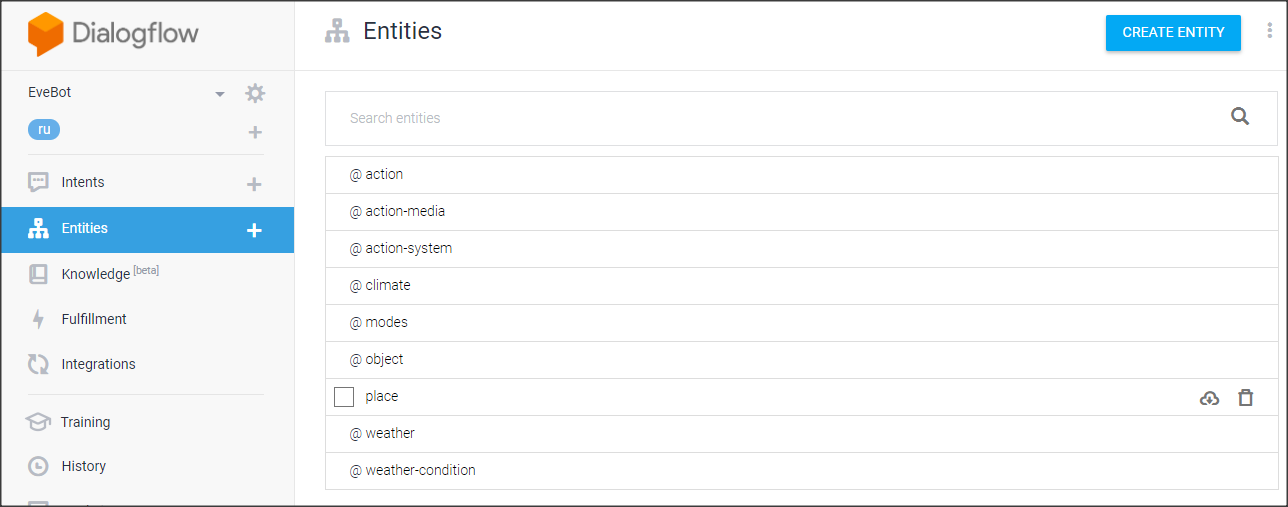Click the Dialogflow logo
Viewport: 1288px width, 507px height.
[113, 34]
